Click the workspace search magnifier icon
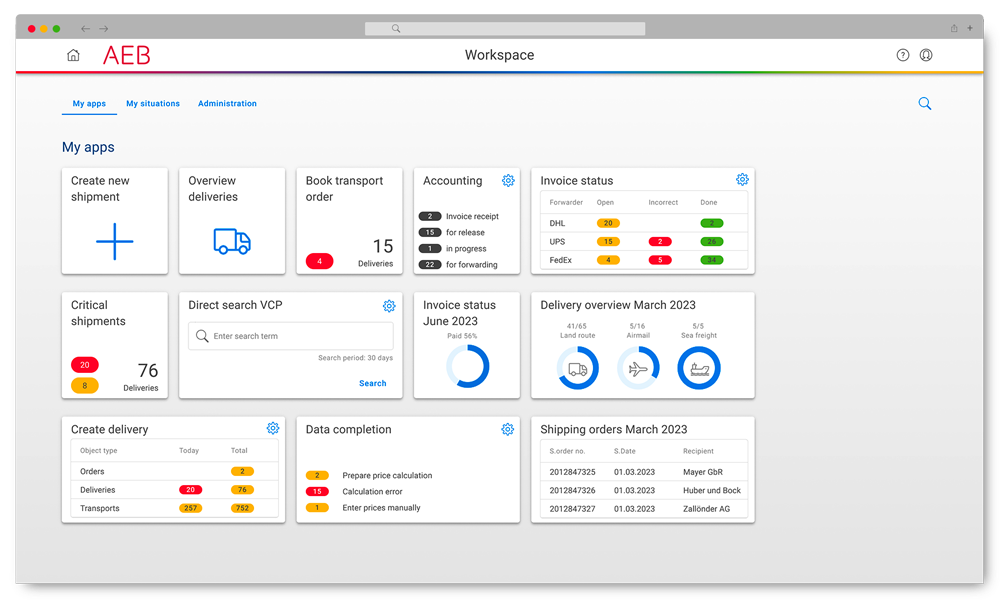 (x=925, y=103)
